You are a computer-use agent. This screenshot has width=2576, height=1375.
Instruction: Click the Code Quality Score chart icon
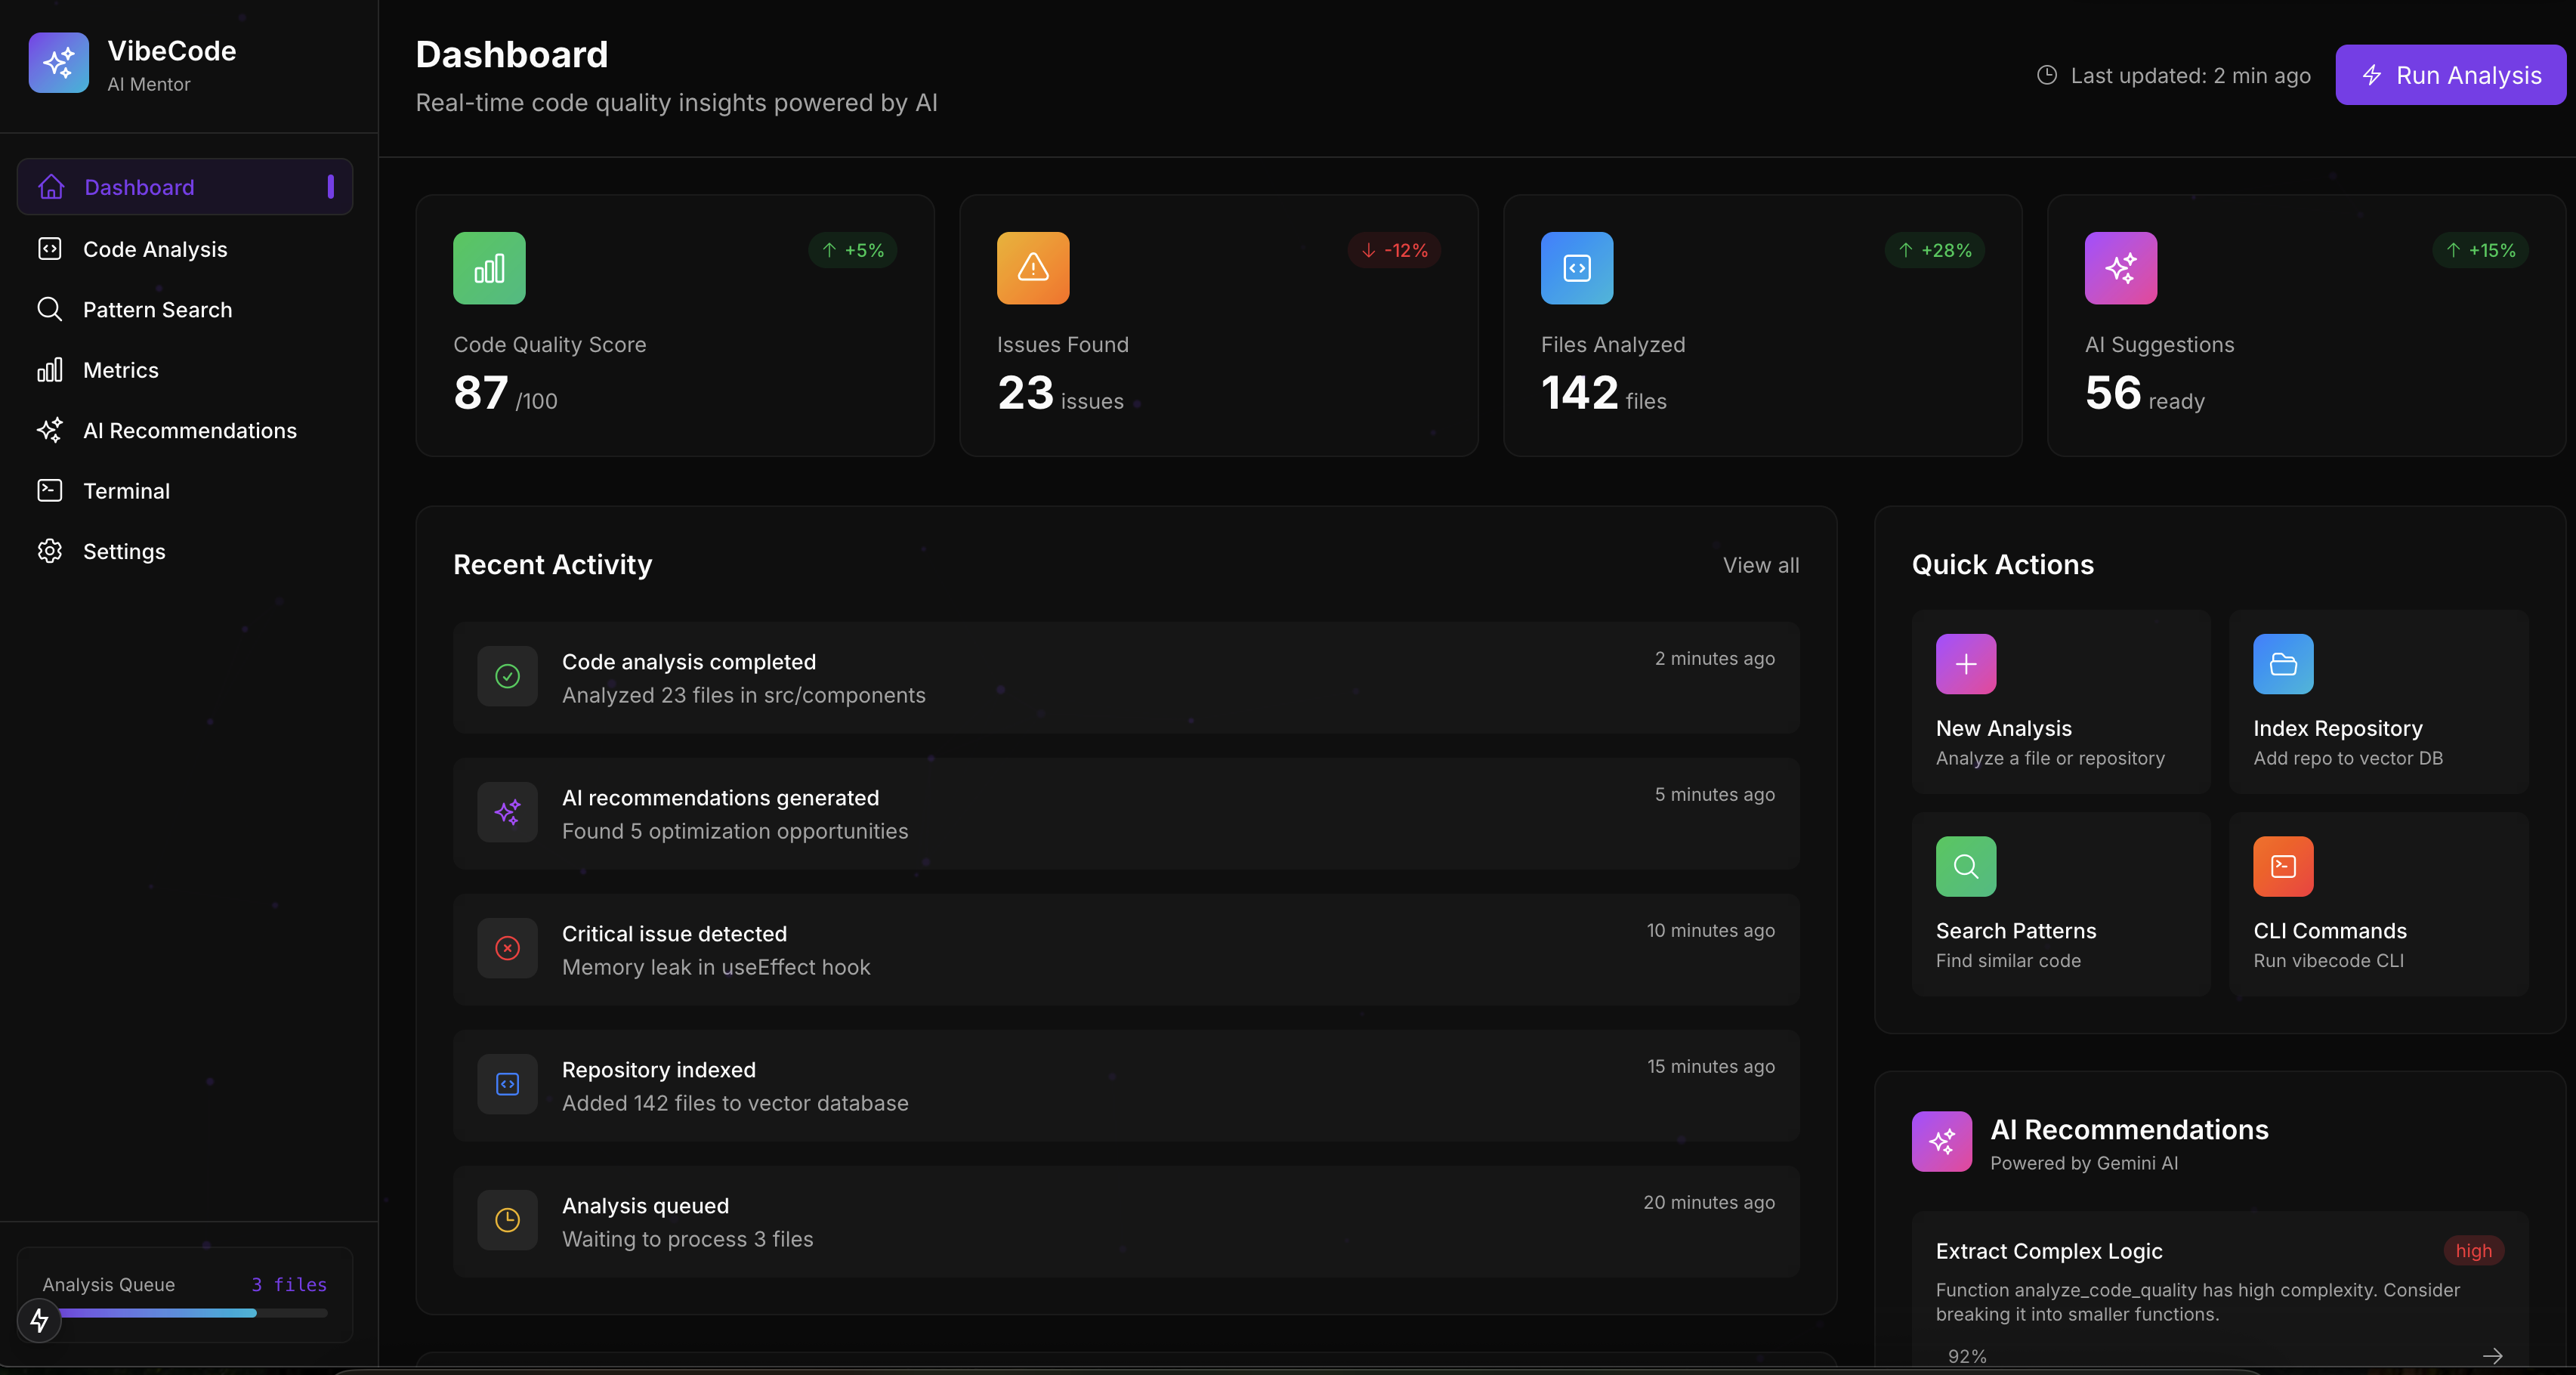click(489, 268)
